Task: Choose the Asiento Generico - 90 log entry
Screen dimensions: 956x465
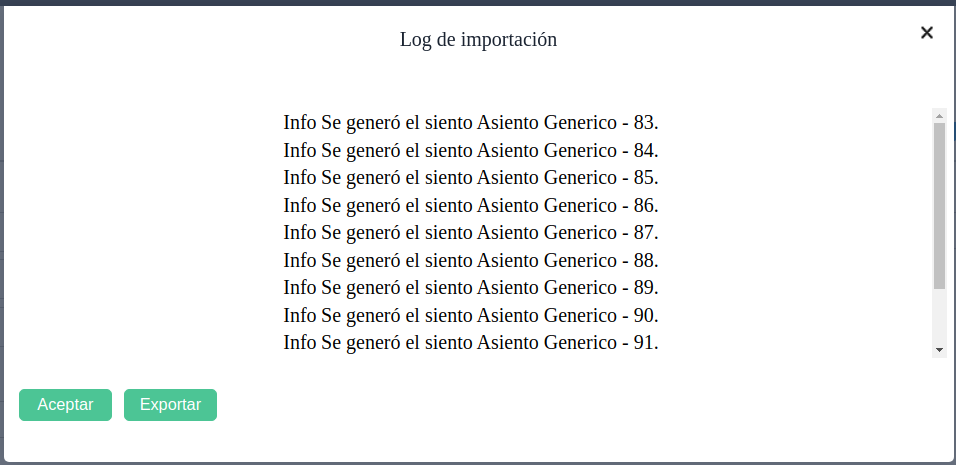Action: coord(470,315)
